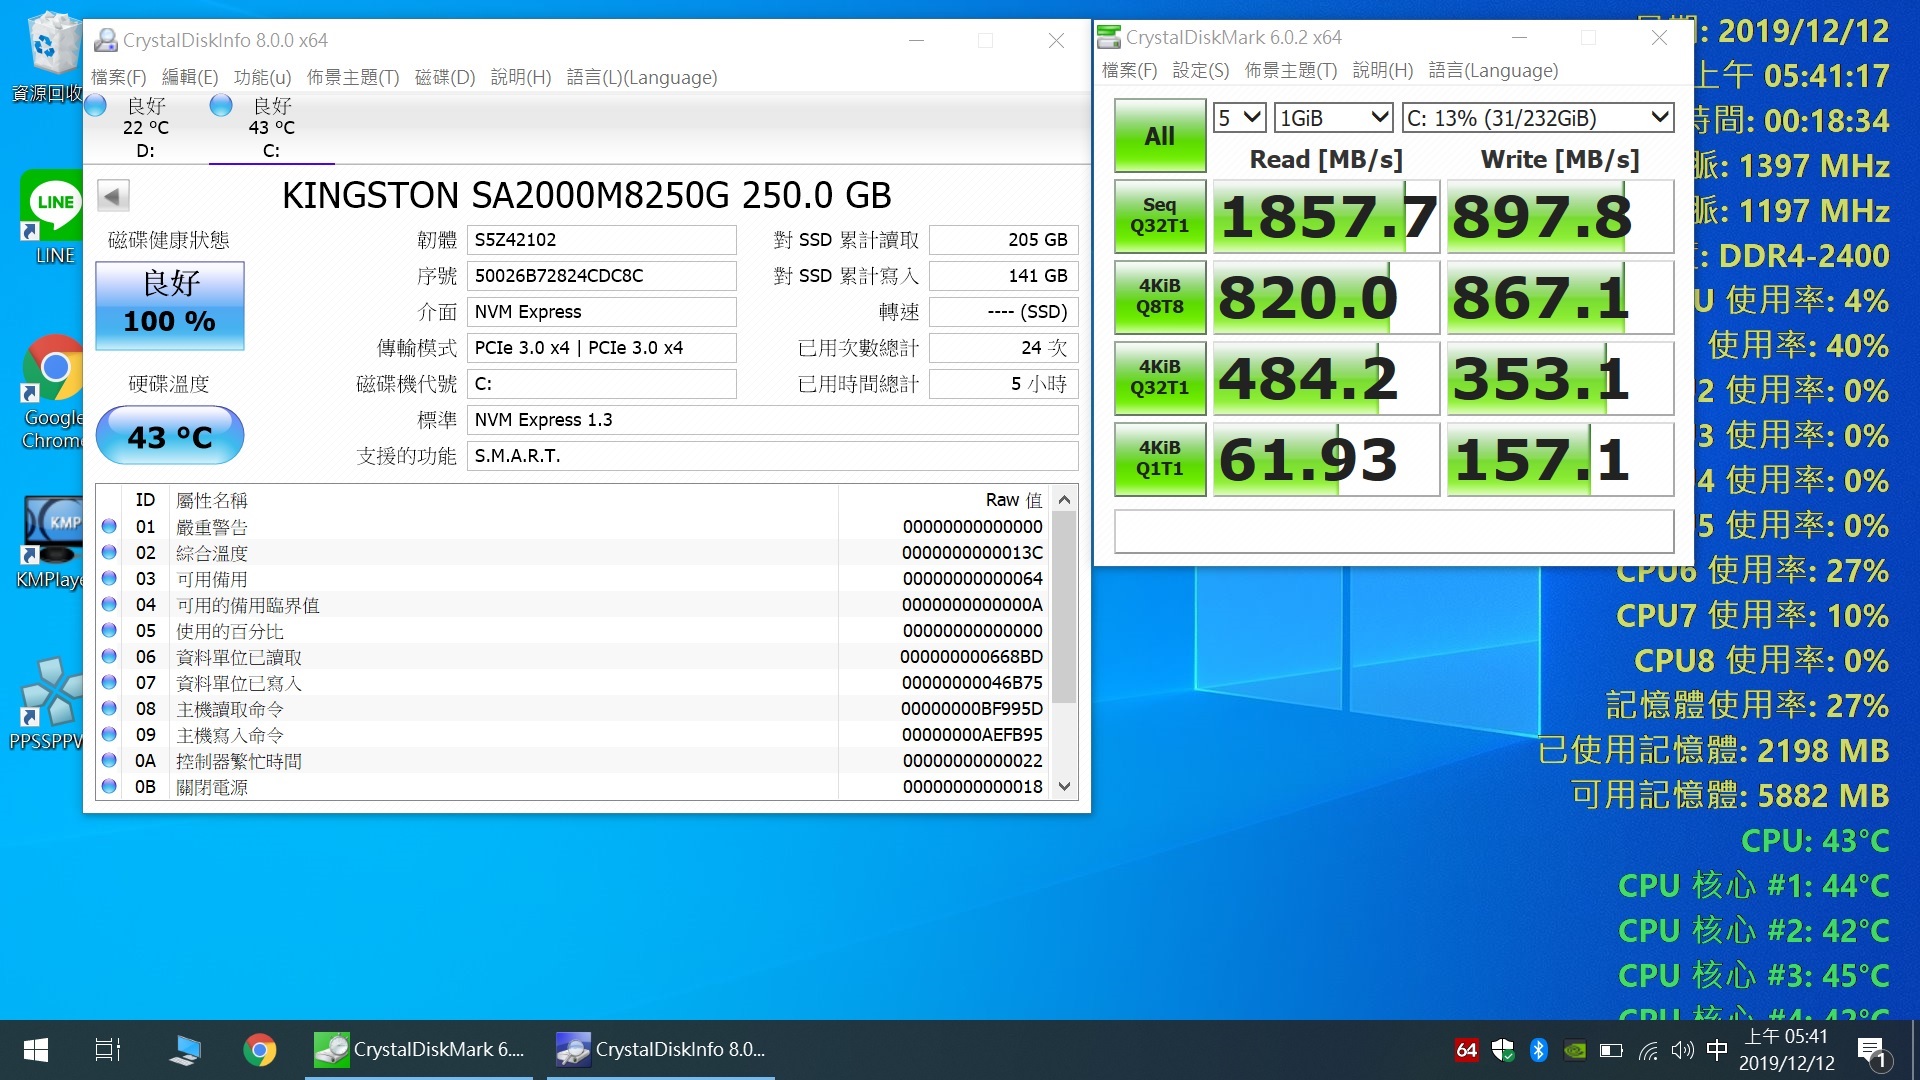The height and width of the screenshot is (1080, 1920).
Task: Open target drive dropdown C: 13%
Action: click(1538, 118)
